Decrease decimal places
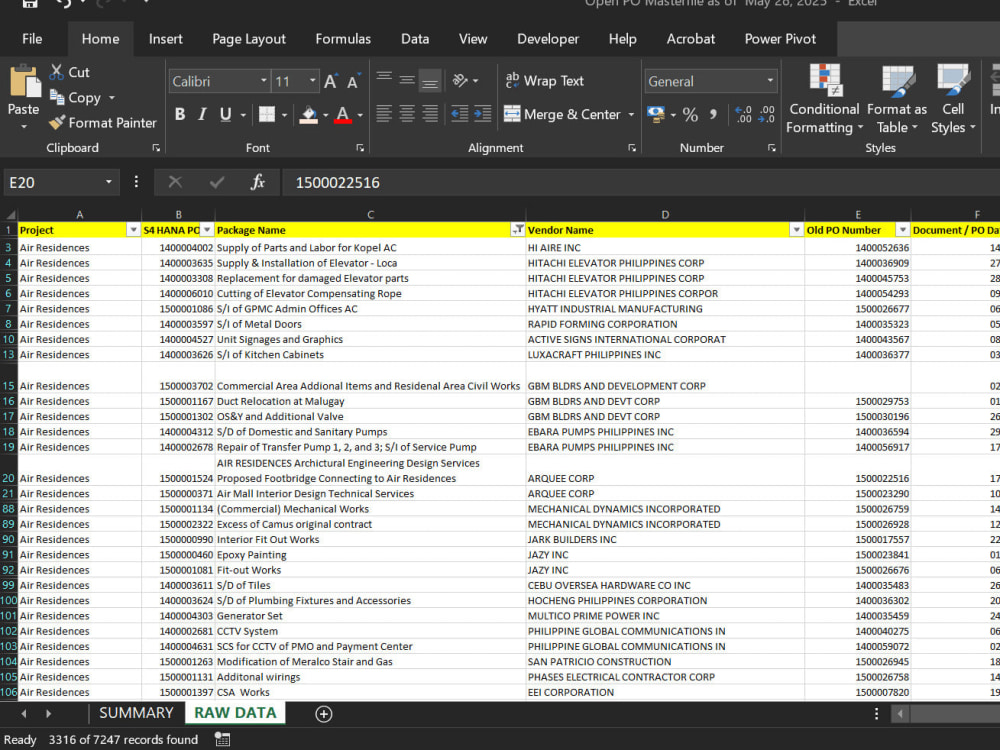 click(x=766, y=114)
